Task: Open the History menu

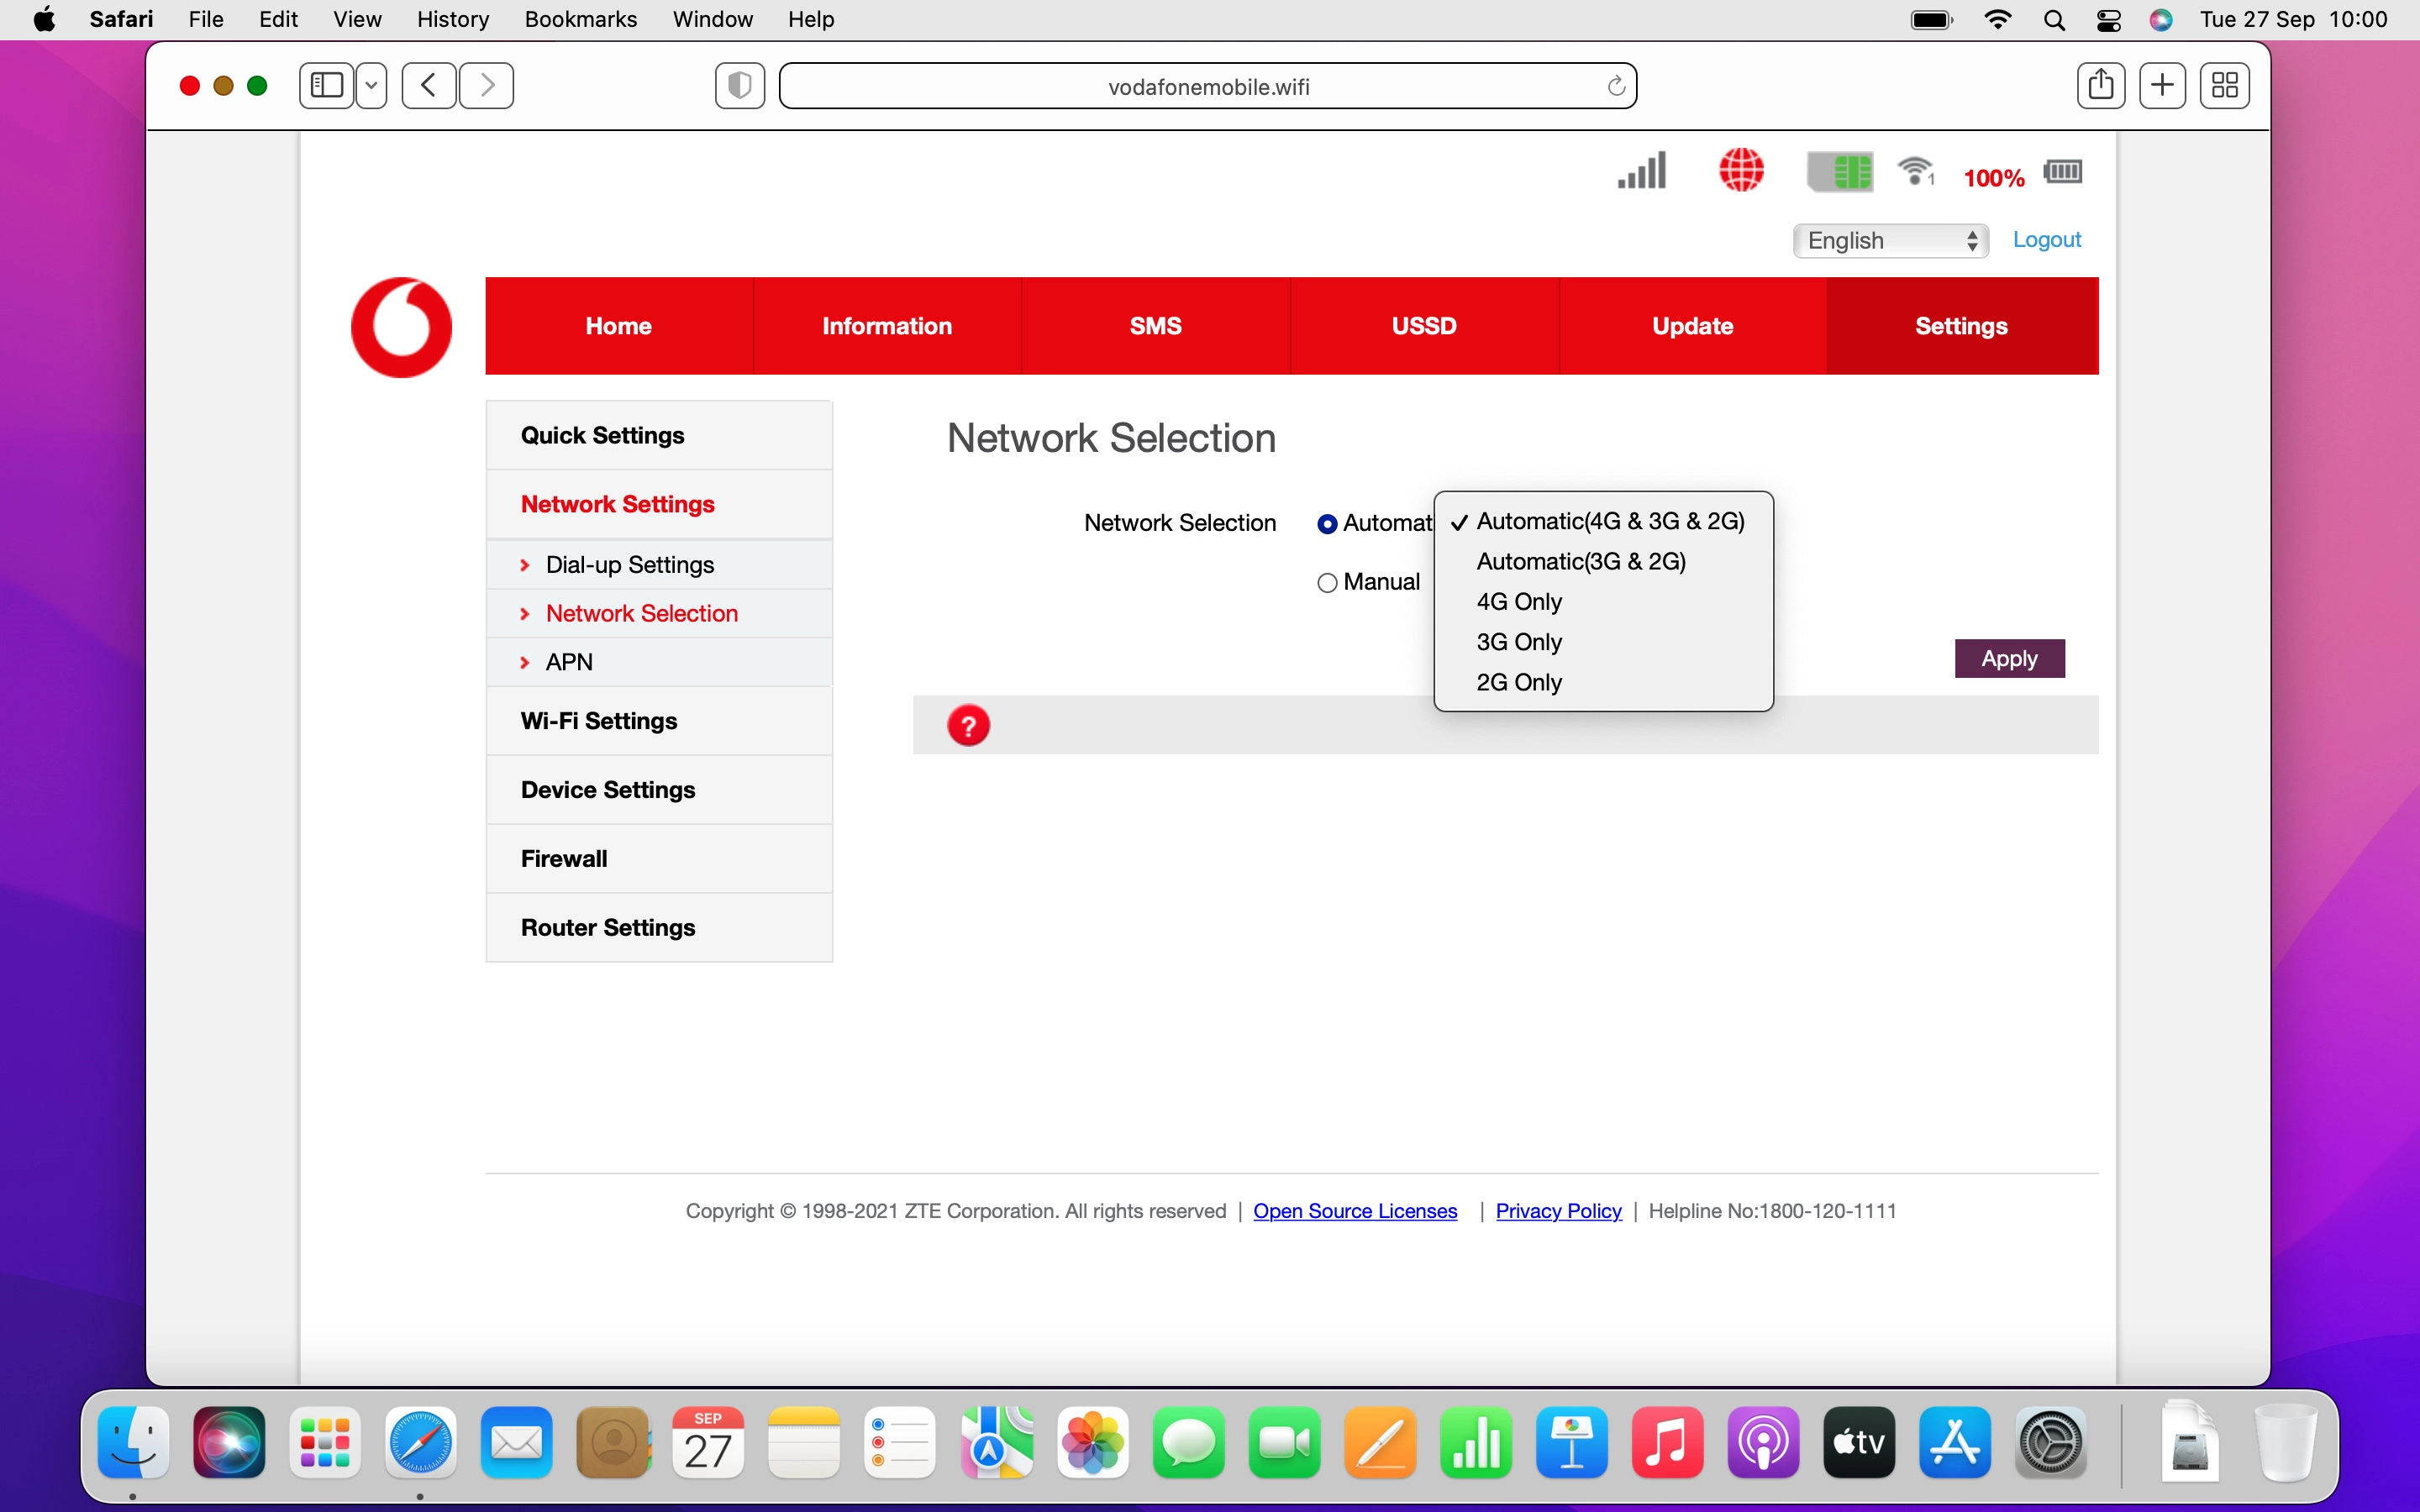Action: pos(452,19)
